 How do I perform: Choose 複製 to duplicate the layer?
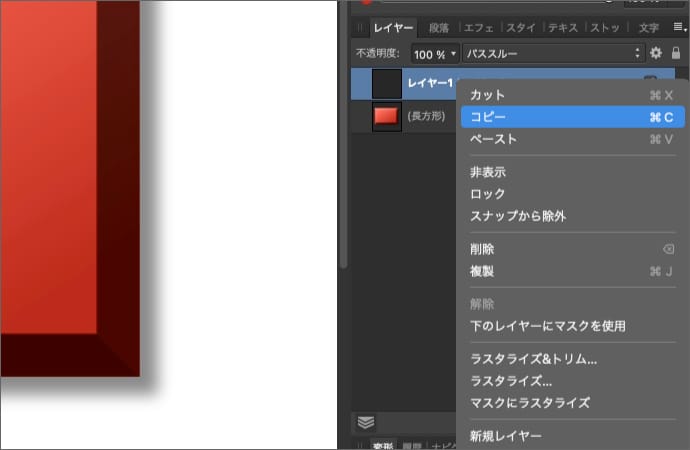[x=481, y=271]
